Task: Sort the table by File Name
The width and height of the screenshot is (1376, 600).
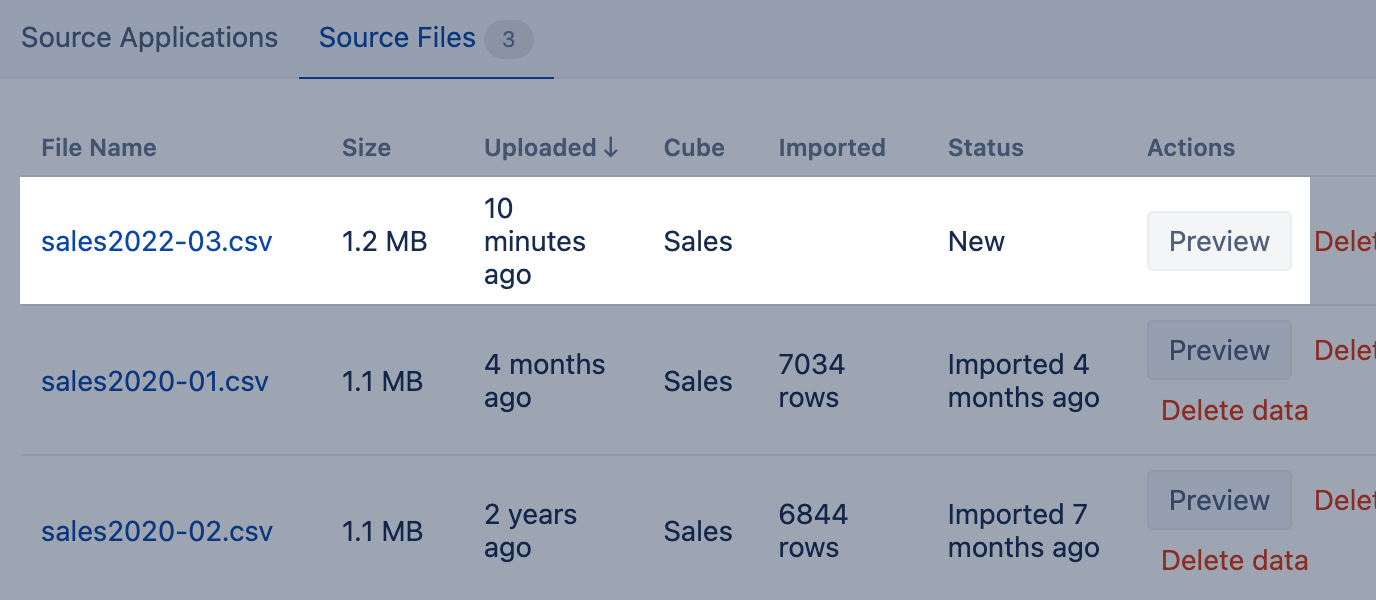Action: coord(98,147)
